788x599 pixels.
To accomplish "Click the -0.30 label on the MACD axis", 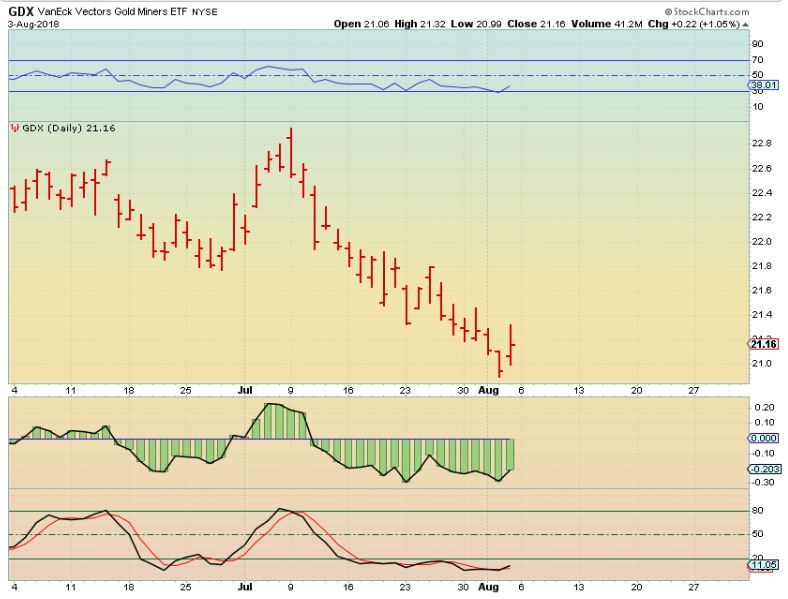I will click(763, 482).
